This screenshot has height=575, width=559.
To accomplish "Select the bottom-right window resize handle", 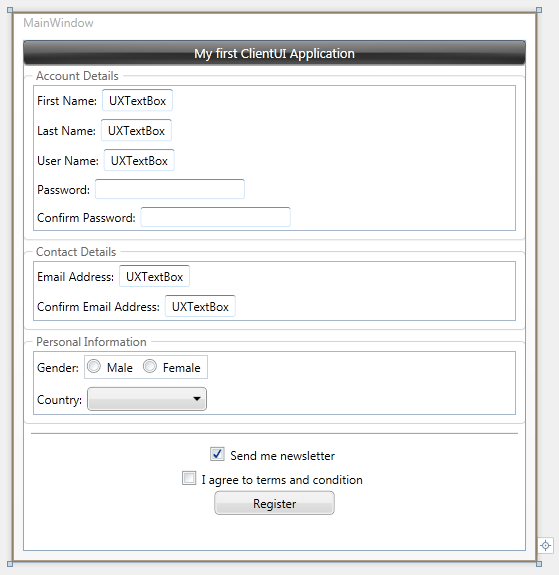I will (539, 564).
